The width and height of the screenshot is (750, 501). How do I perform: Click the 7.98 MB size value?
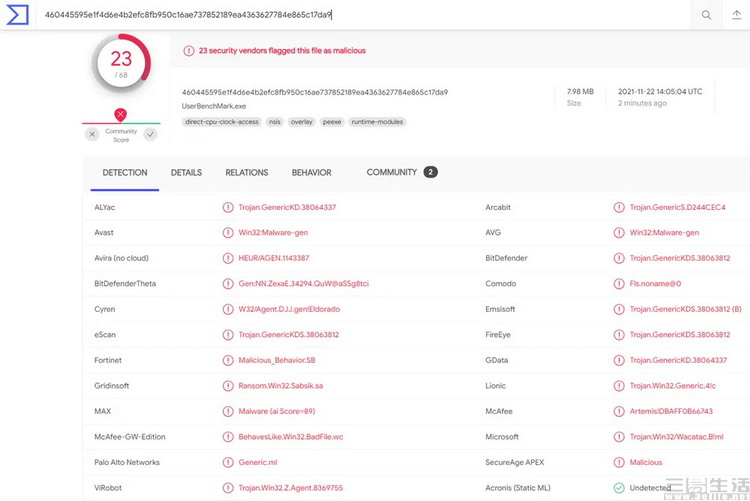[x=580, y=91]
